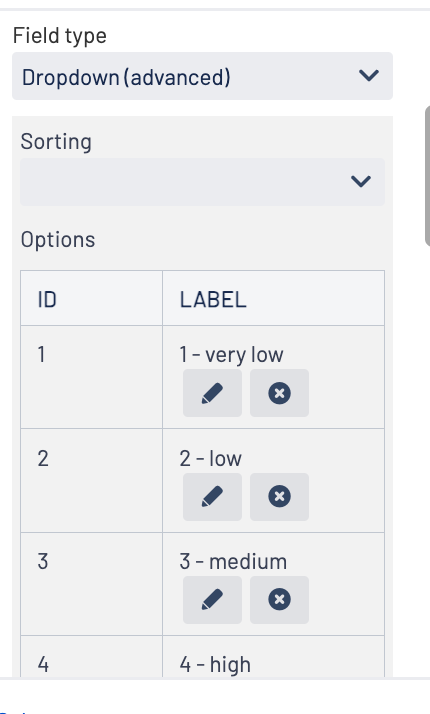Open the empty Sorting dropdown
The height and width of the screenshot is (714, 430).
point(202,182)
